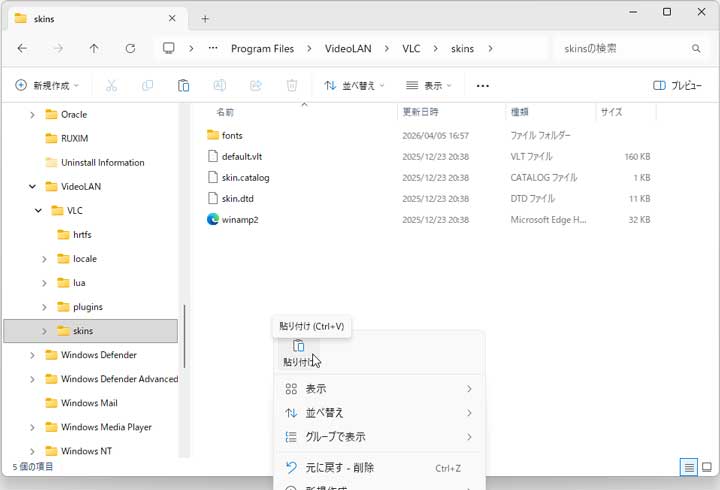Screen dimensions: 720x490
Task: Select the skins tab title
Action: tap(44, 19)
